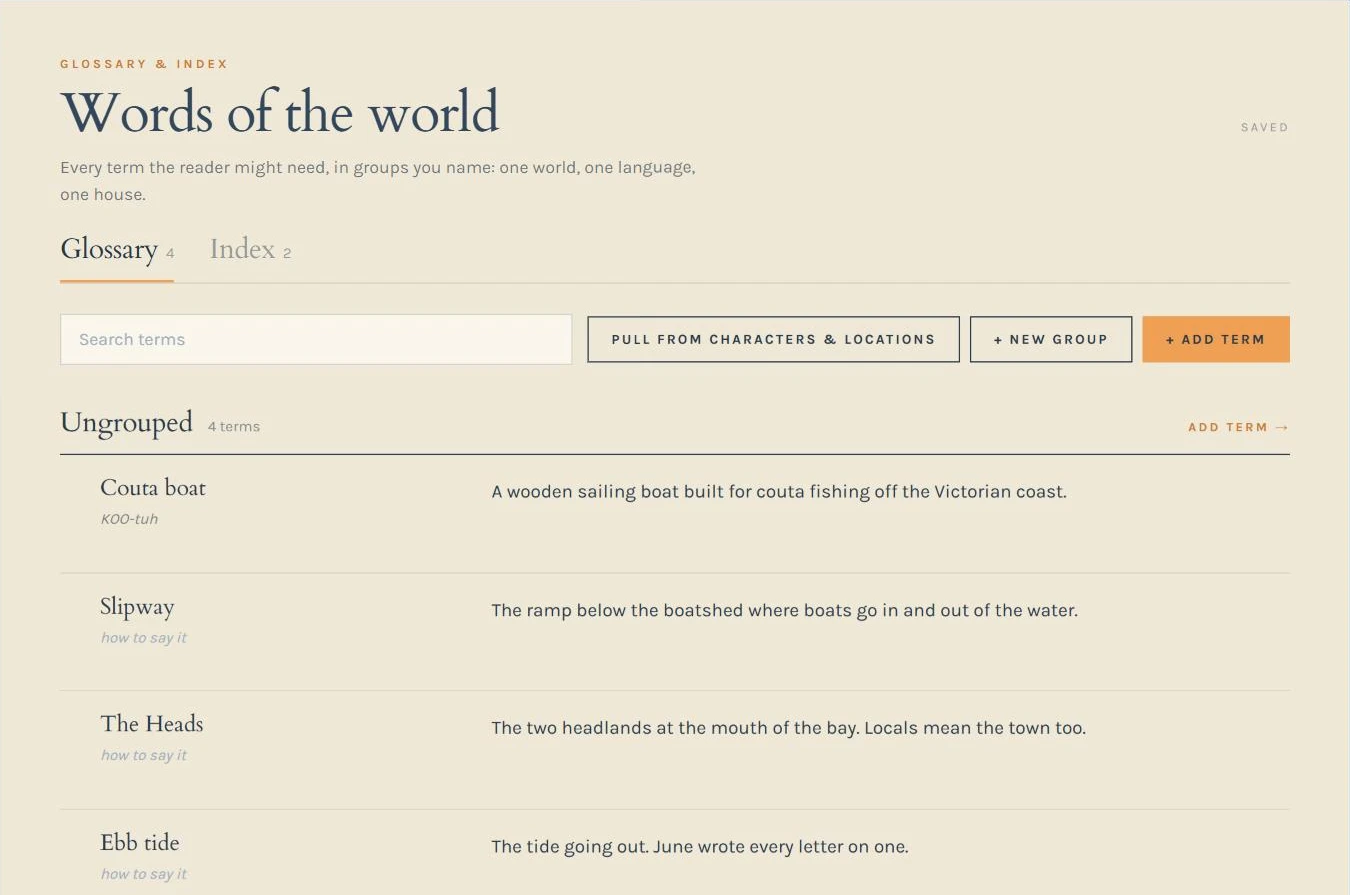1350x895 pixels.
Task: Select the Slipway term name
Action: tap(137, 607)
